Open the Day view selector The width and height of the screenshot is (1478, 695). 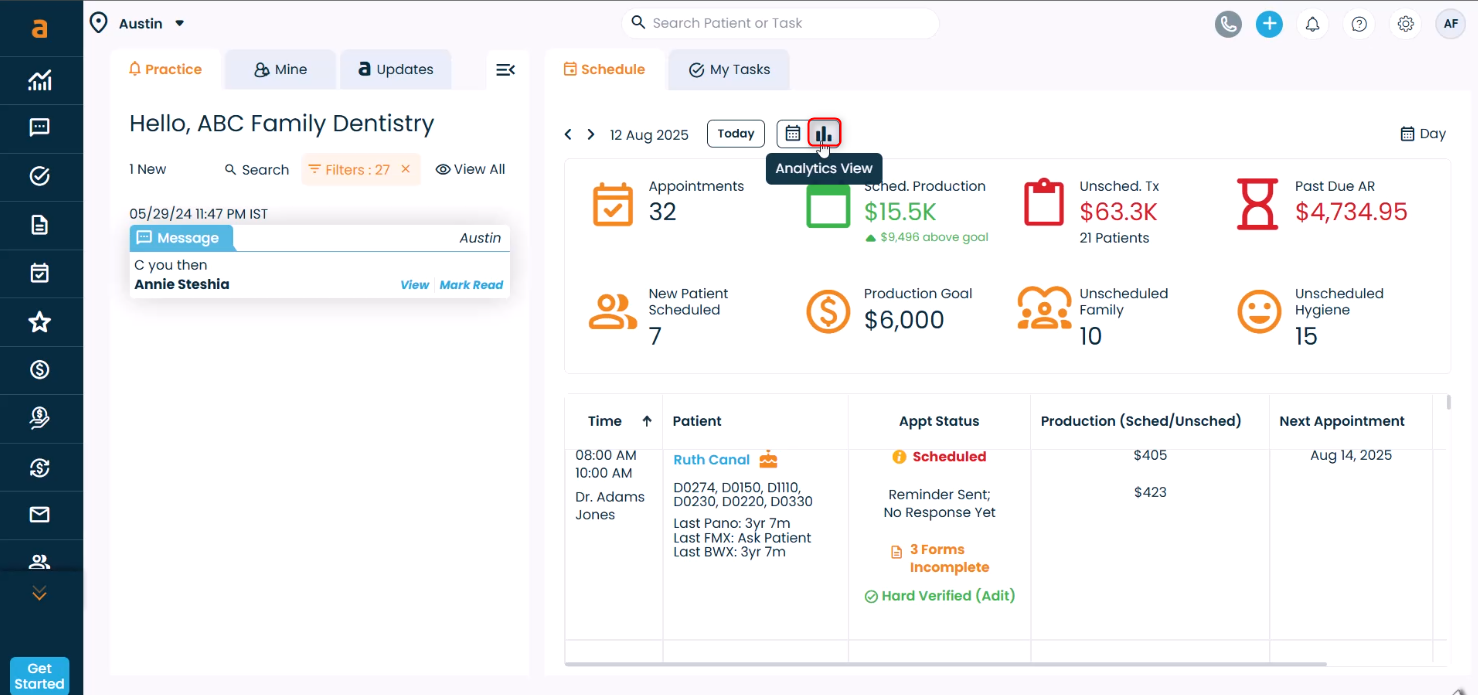pos(1422,134)
